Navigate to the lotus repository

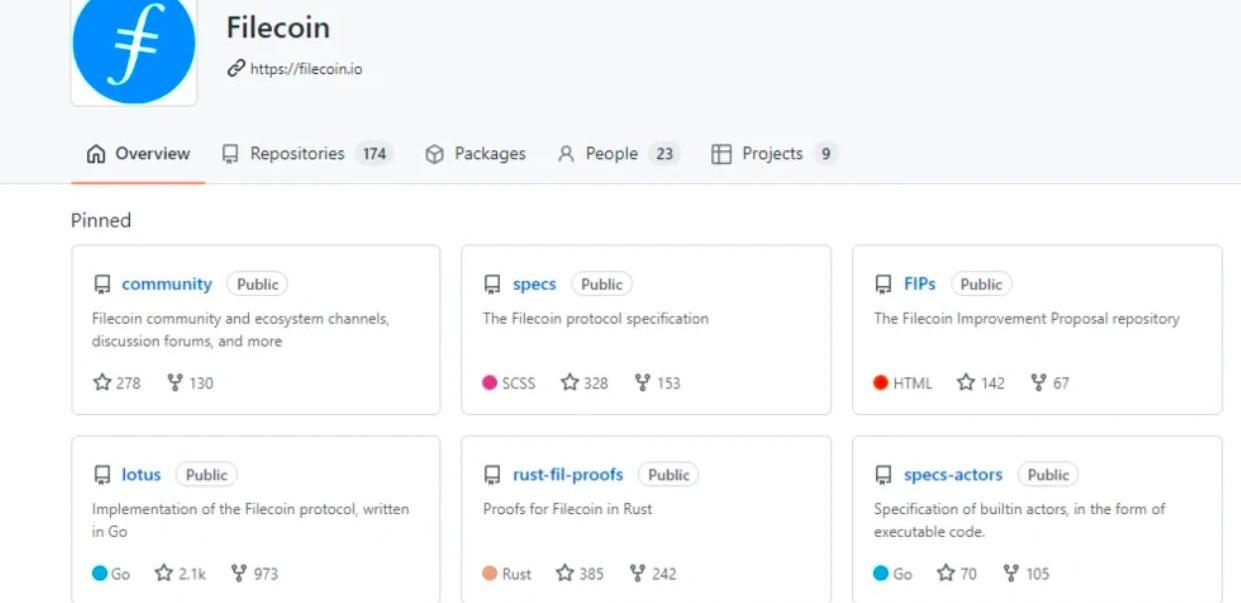141,475
